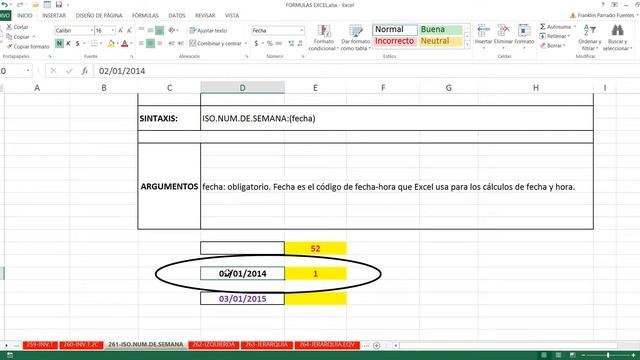Open the INSERTAR ribbon tab
640x360 pixels.
54,16
